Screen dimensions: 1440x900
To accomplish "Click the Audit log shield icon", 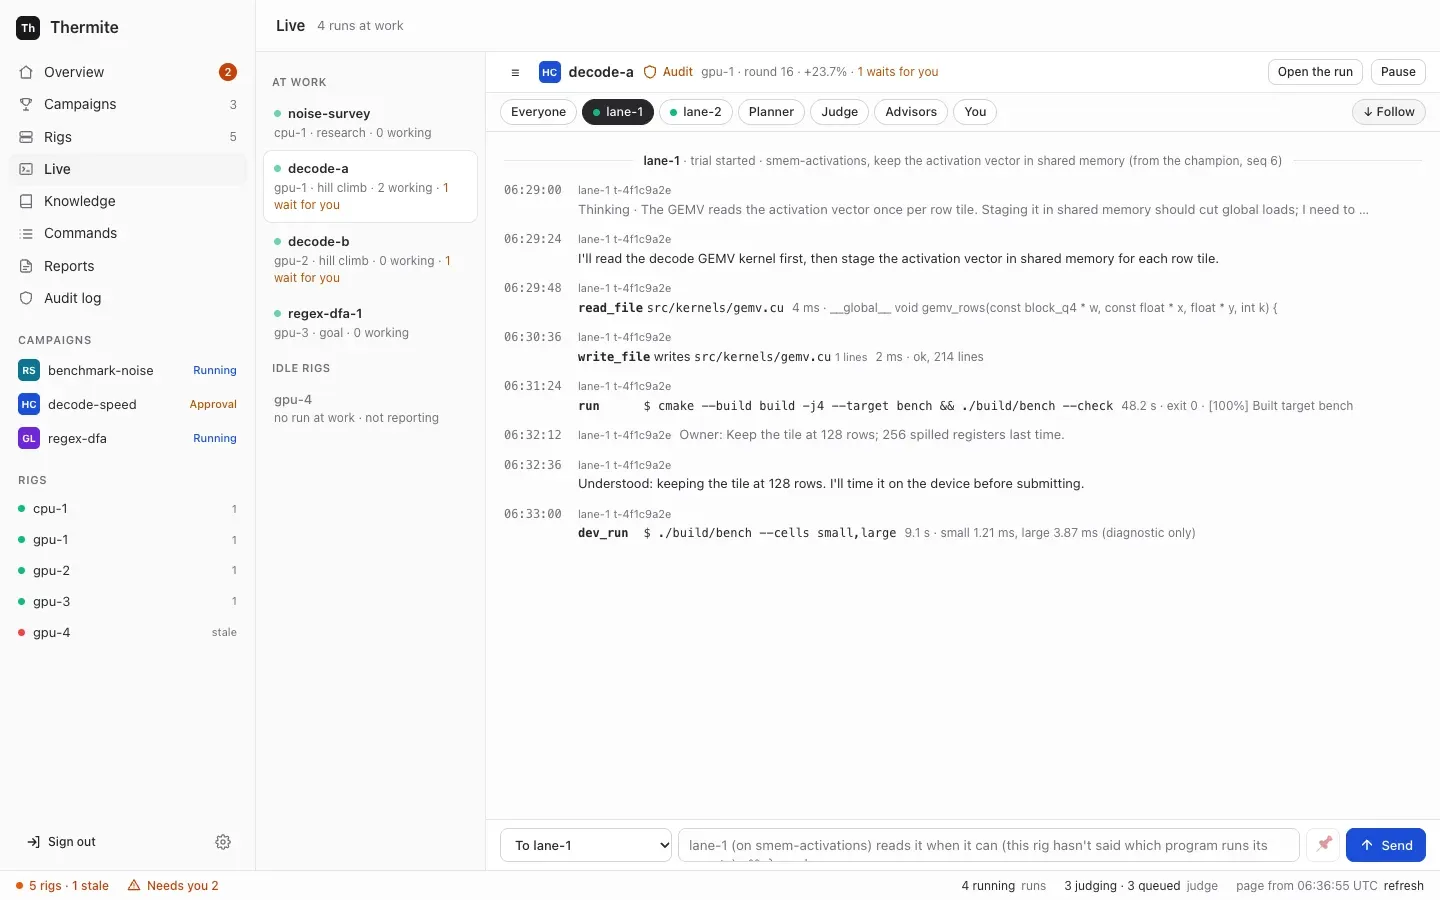I will coord(26,298).
